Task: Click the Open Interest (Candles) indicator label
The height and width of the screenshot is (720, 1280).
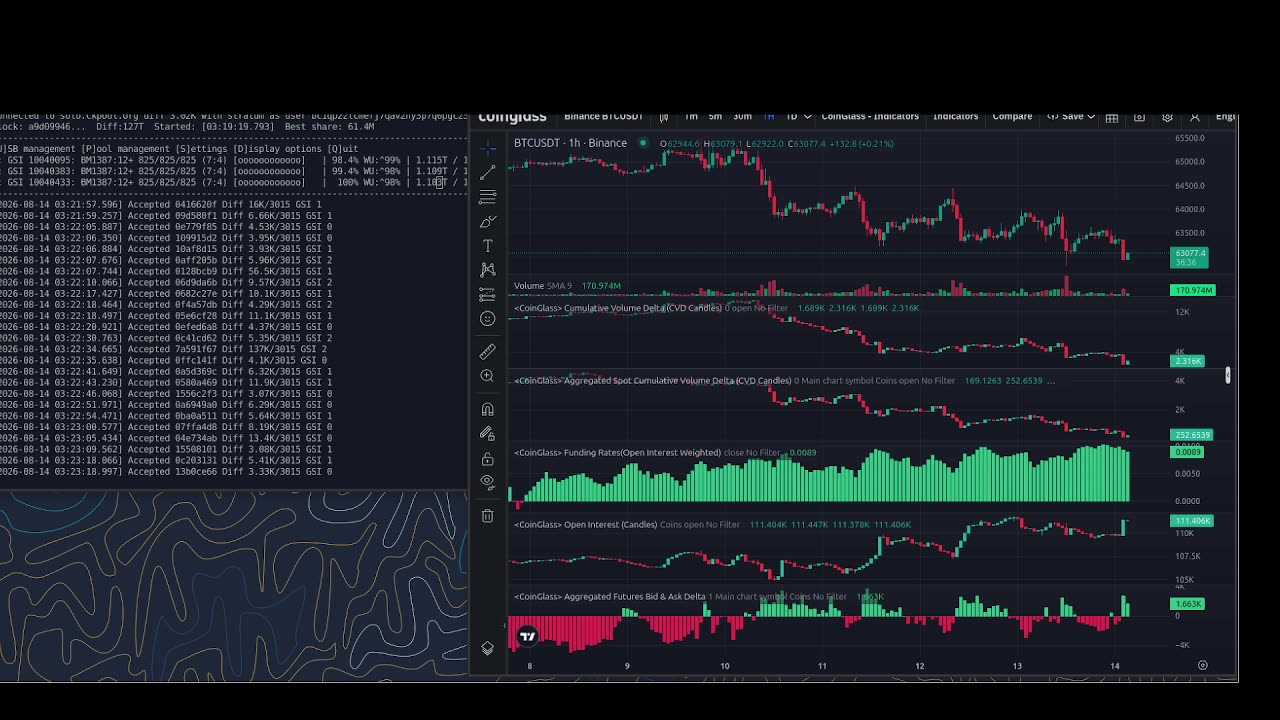Action: click(x=585, y=525)
